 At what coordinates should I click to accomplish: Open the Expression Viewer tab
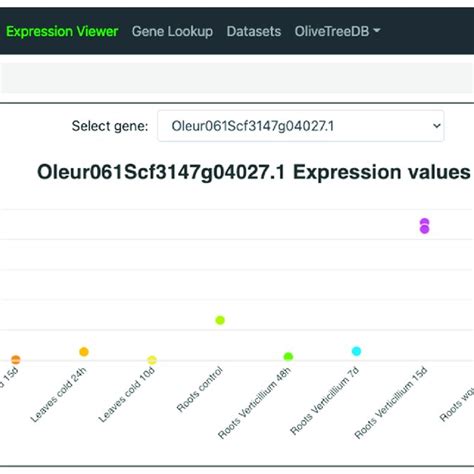point(62,32)
